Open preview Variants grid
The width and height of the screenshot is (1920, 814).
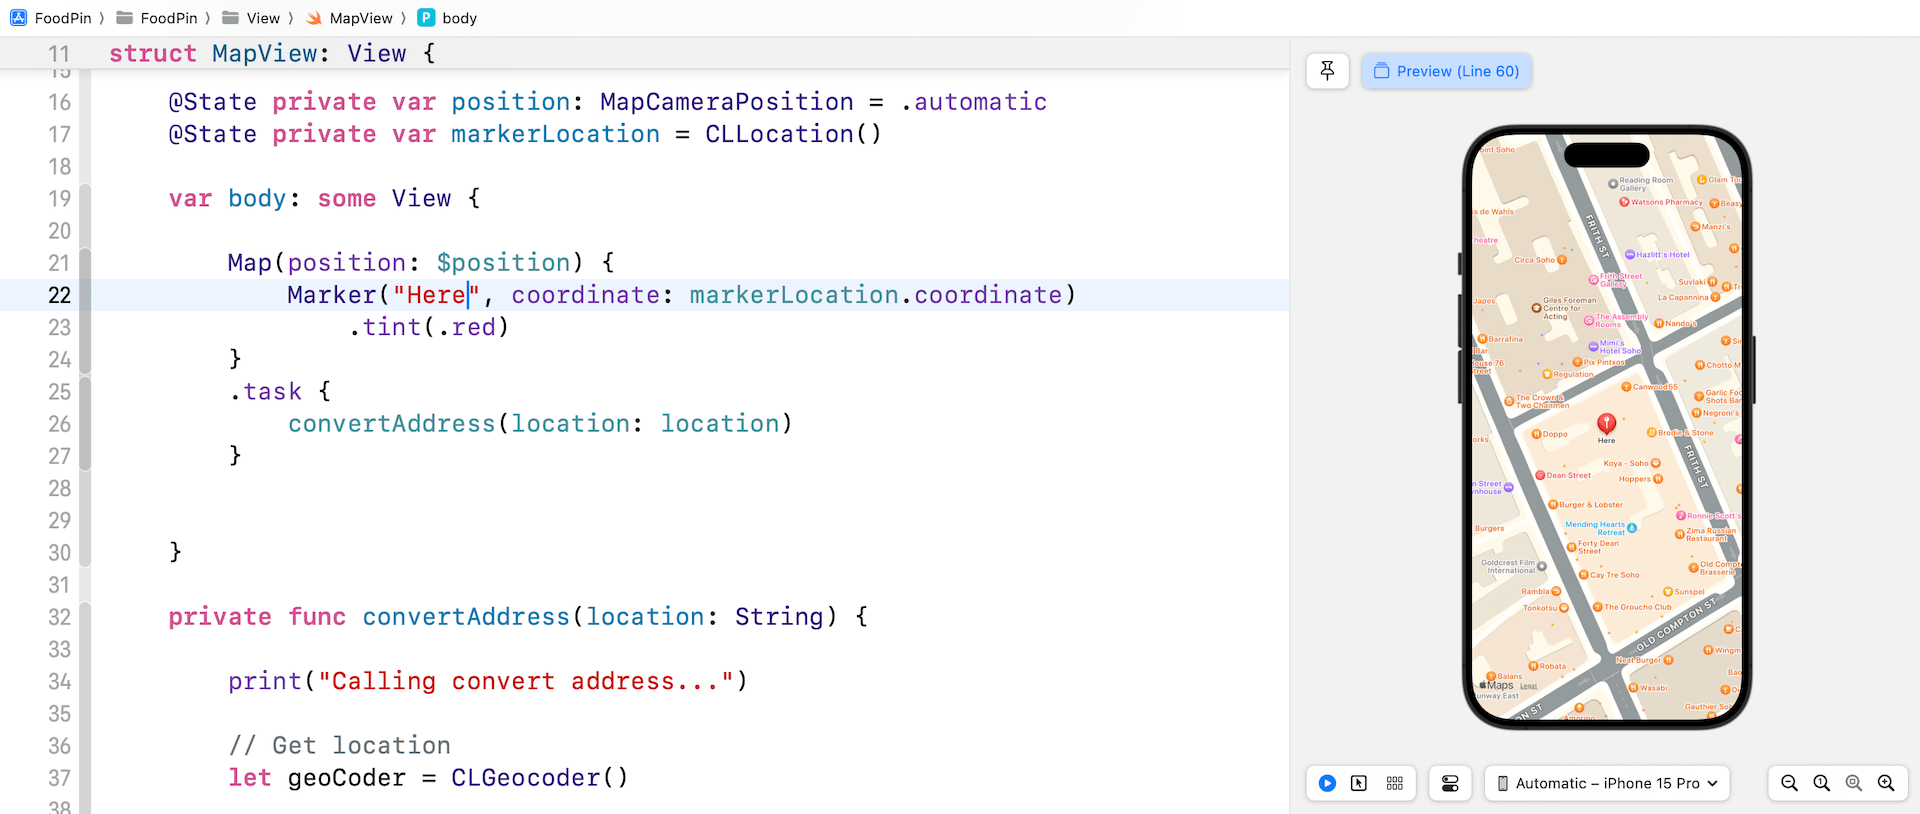click(1395, 783)
